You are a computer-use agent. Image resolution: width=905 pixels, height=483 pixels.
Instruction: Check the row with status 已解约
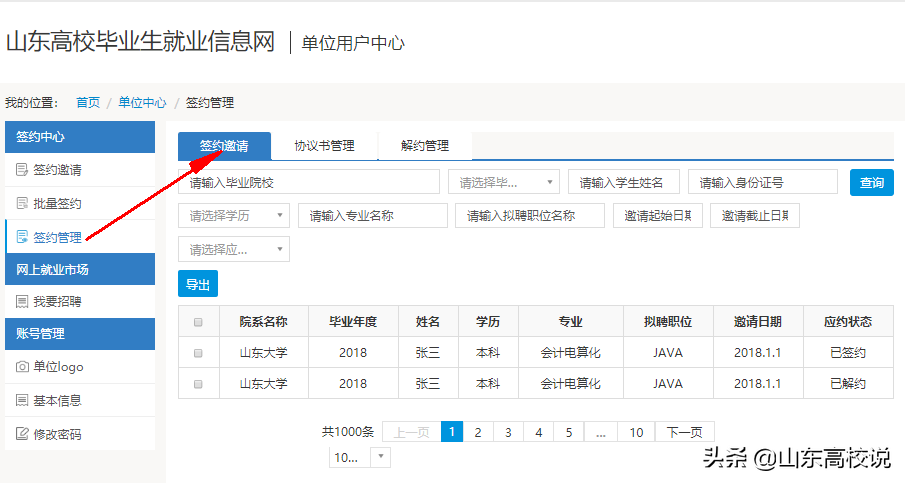tap(199, 384)
